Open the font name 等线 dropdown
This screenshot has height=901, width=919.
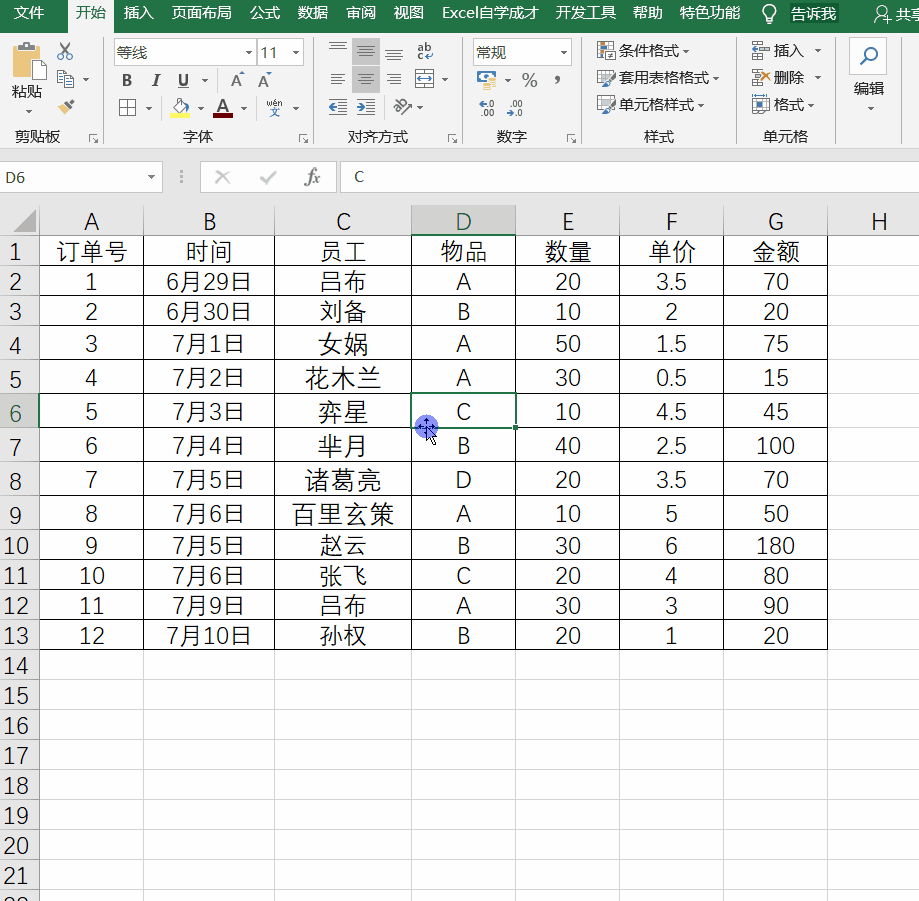(249, 53)
